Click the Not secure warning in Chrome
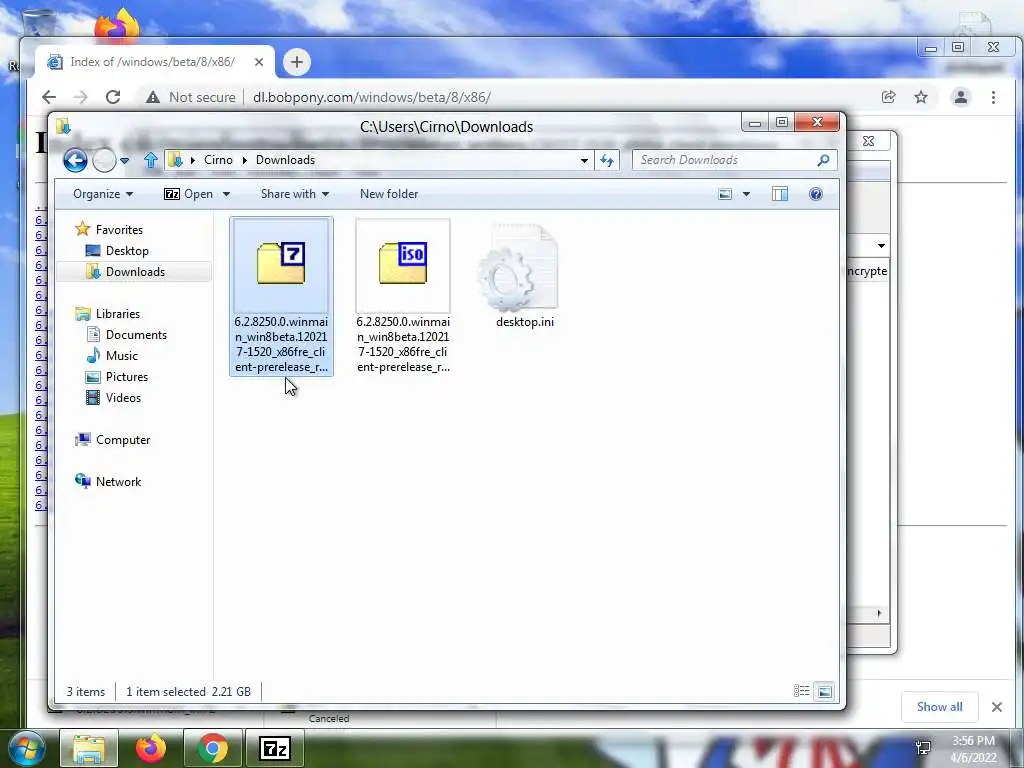The image size is (1024, 768). point(191,97)
